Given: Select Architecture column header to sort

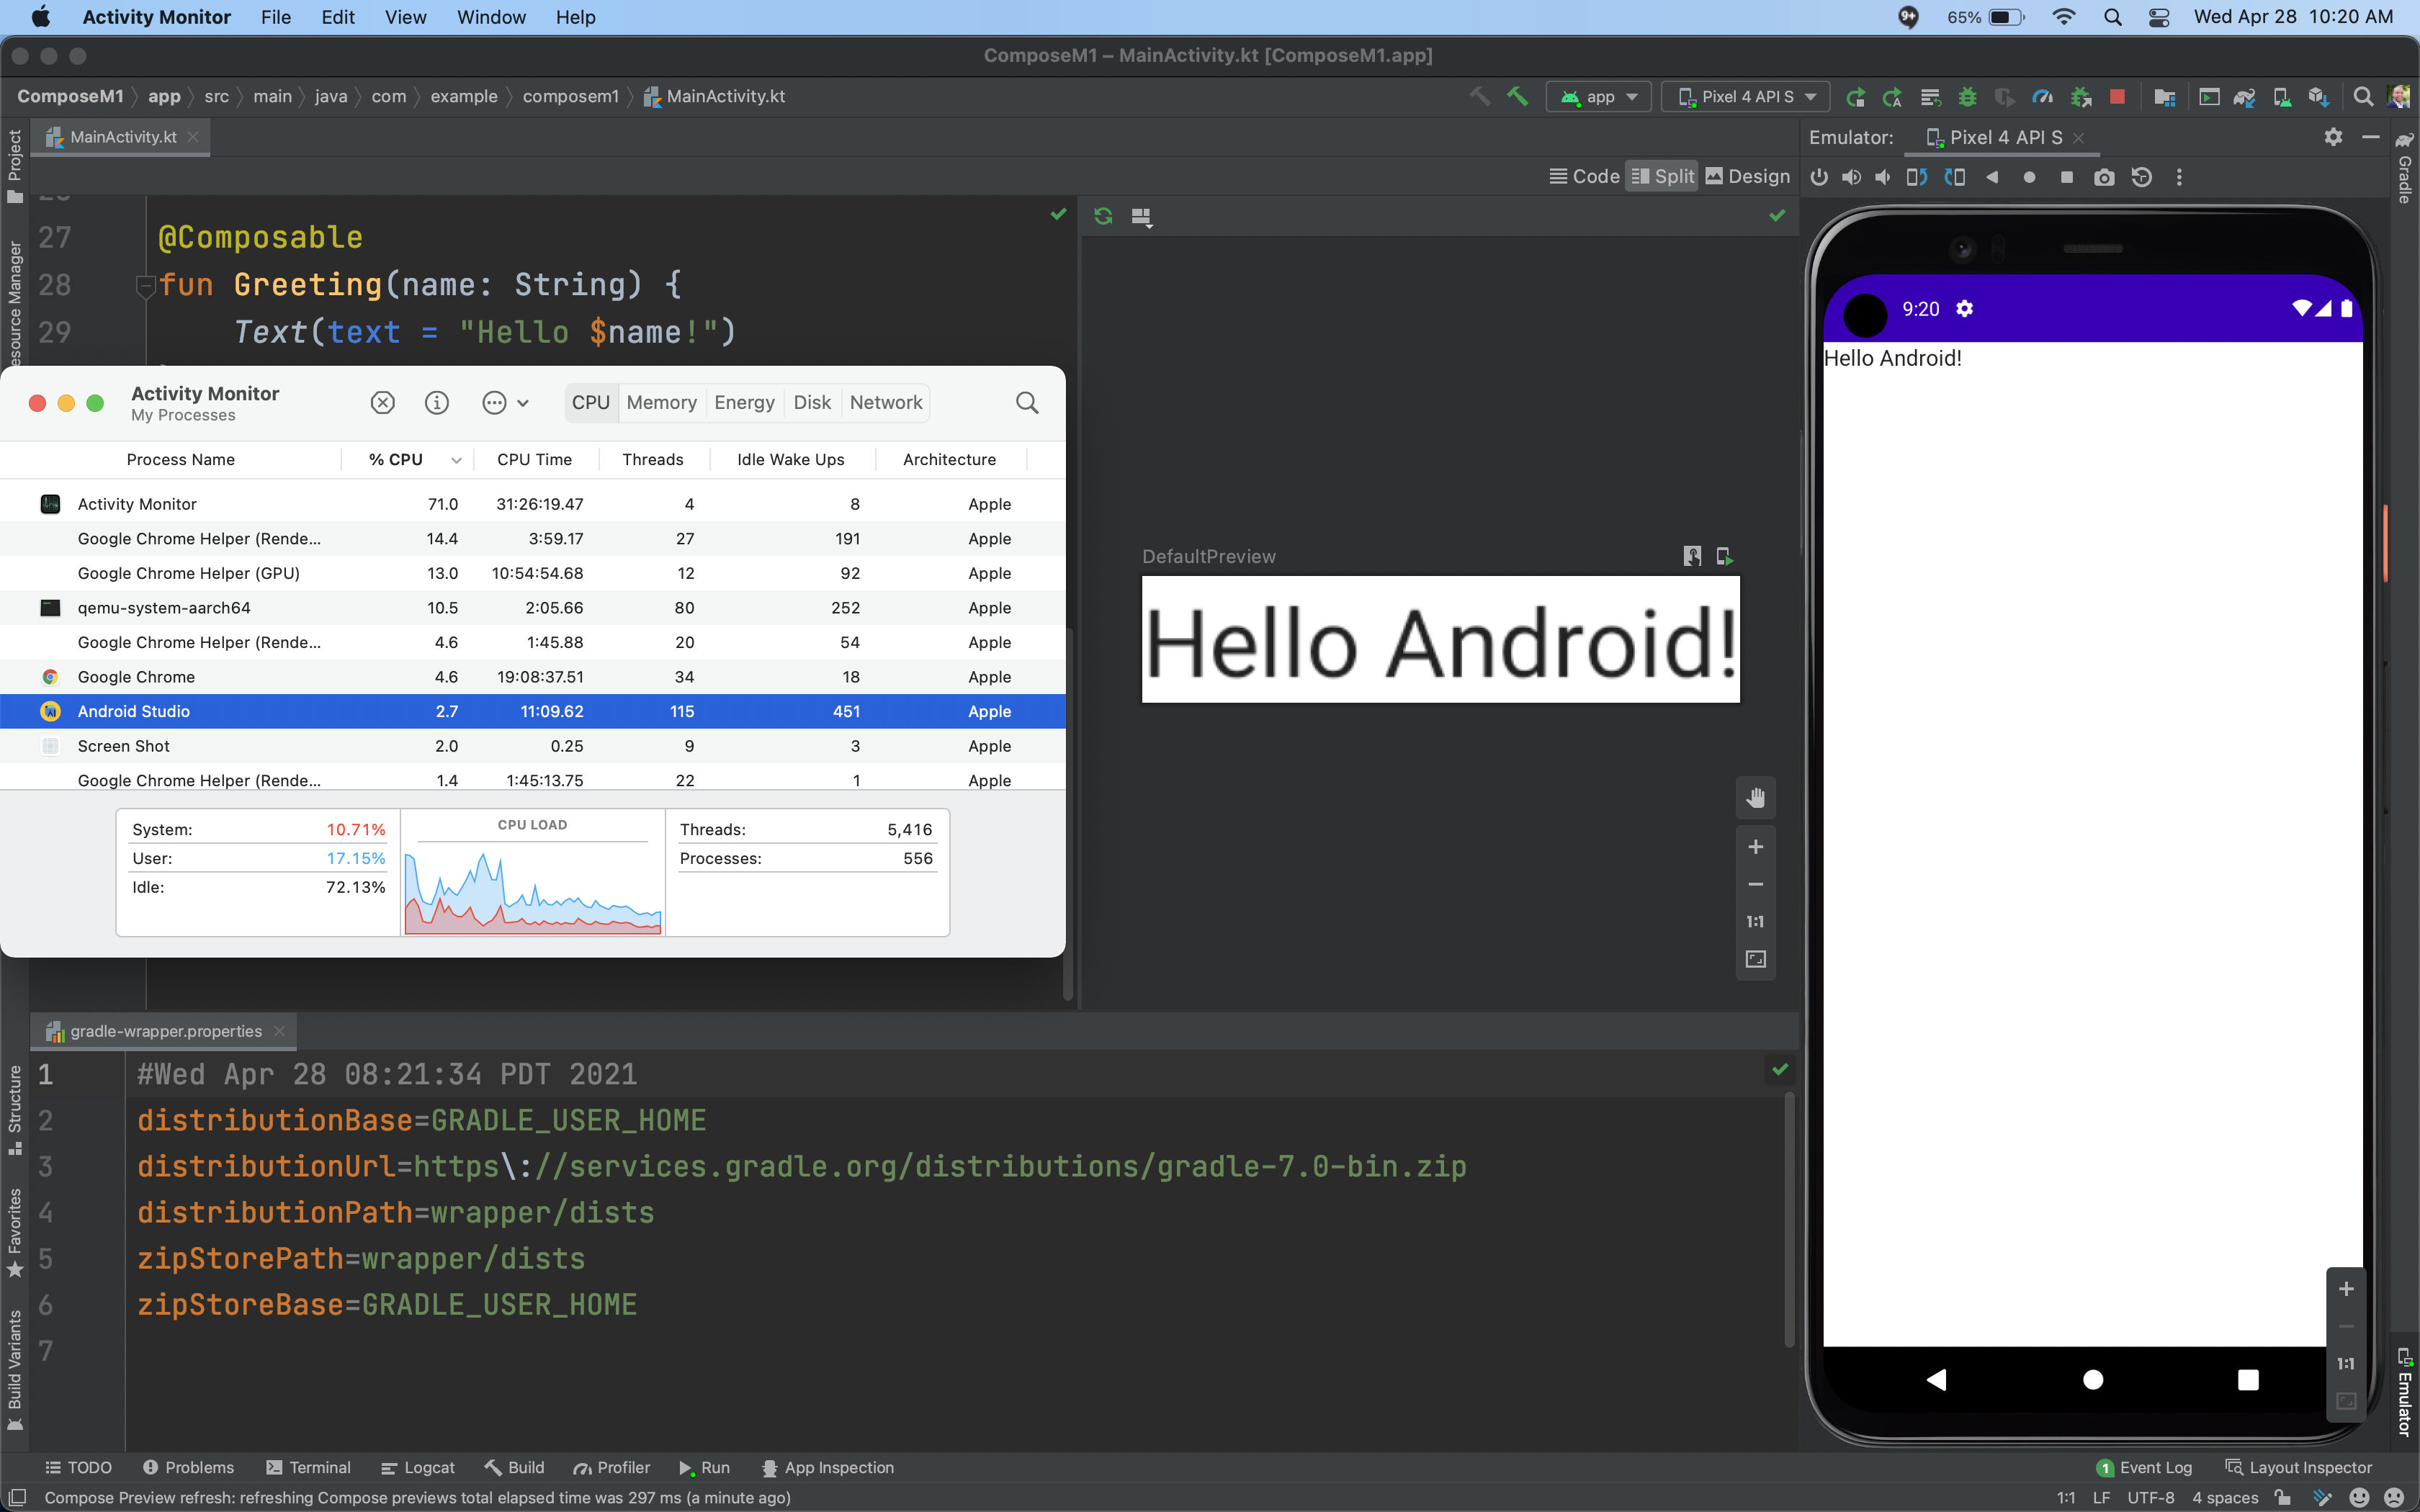Looking at the screenshot, I should pos(948,458).
